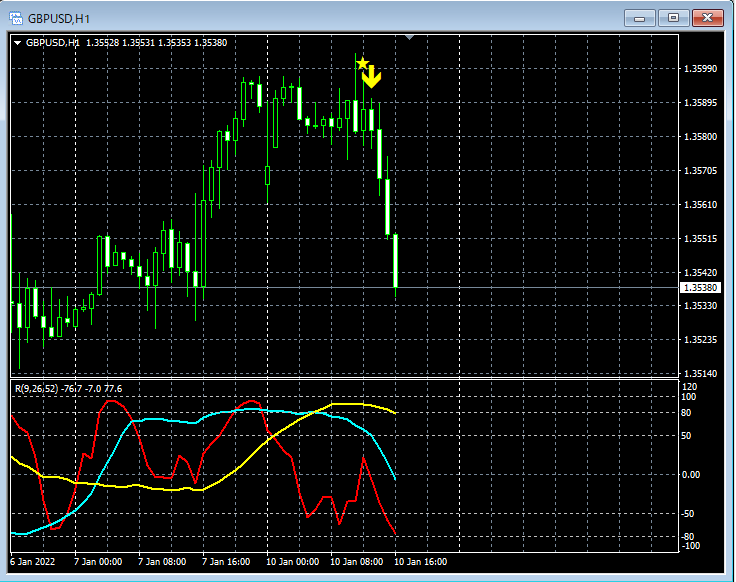Click the 1.35235 price scale label
Image resolution: width=736 pixels, height=582 pixels.
pos(700,339)
